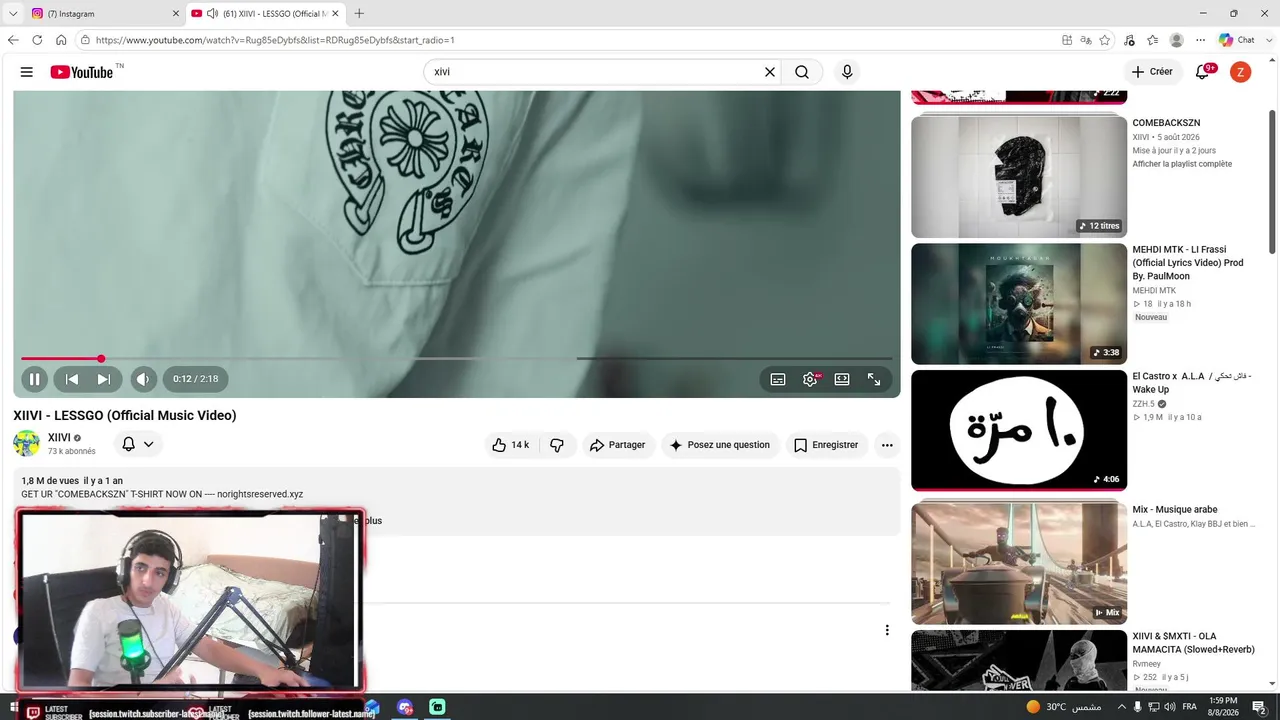Seek in the video progress bar
This screenshot has height=720, width=1280.
click(457, 358)
